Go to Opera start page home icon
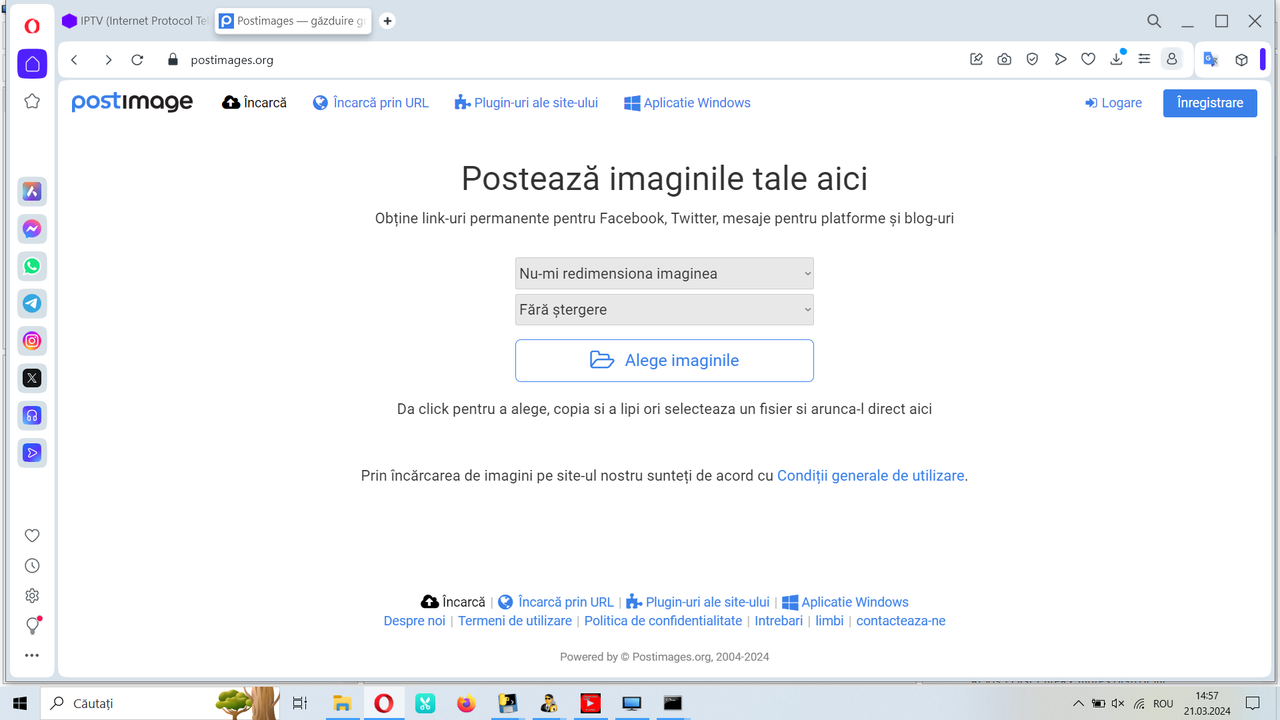This screenshot has height=720, width=1280. [32, 64]
